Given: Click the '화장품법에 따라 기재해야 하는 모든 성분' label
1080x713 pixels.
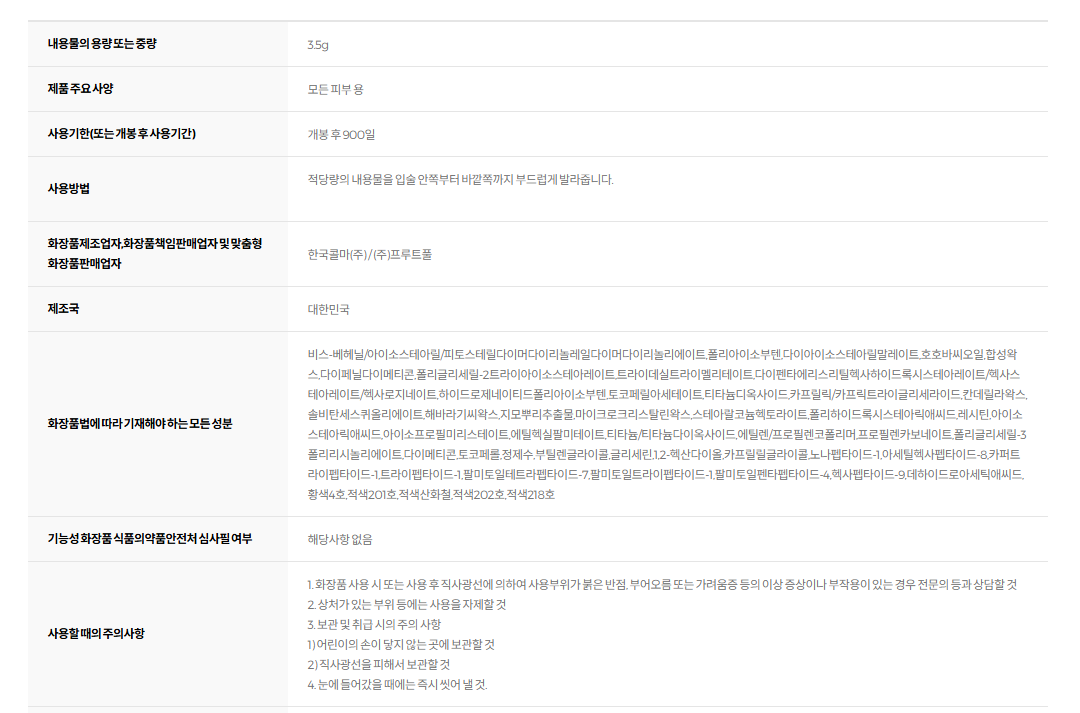Looking at the screenshot, I should [x=140, y=424].
